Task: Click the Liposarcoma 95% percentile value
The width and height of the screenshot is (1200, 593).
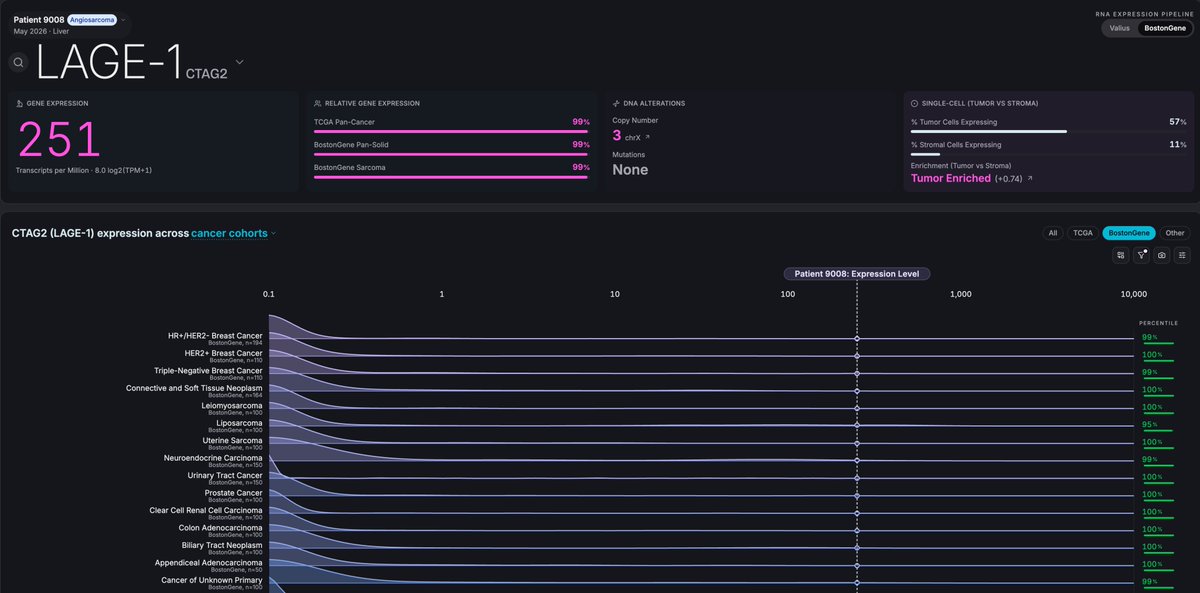Action: 1148,424
